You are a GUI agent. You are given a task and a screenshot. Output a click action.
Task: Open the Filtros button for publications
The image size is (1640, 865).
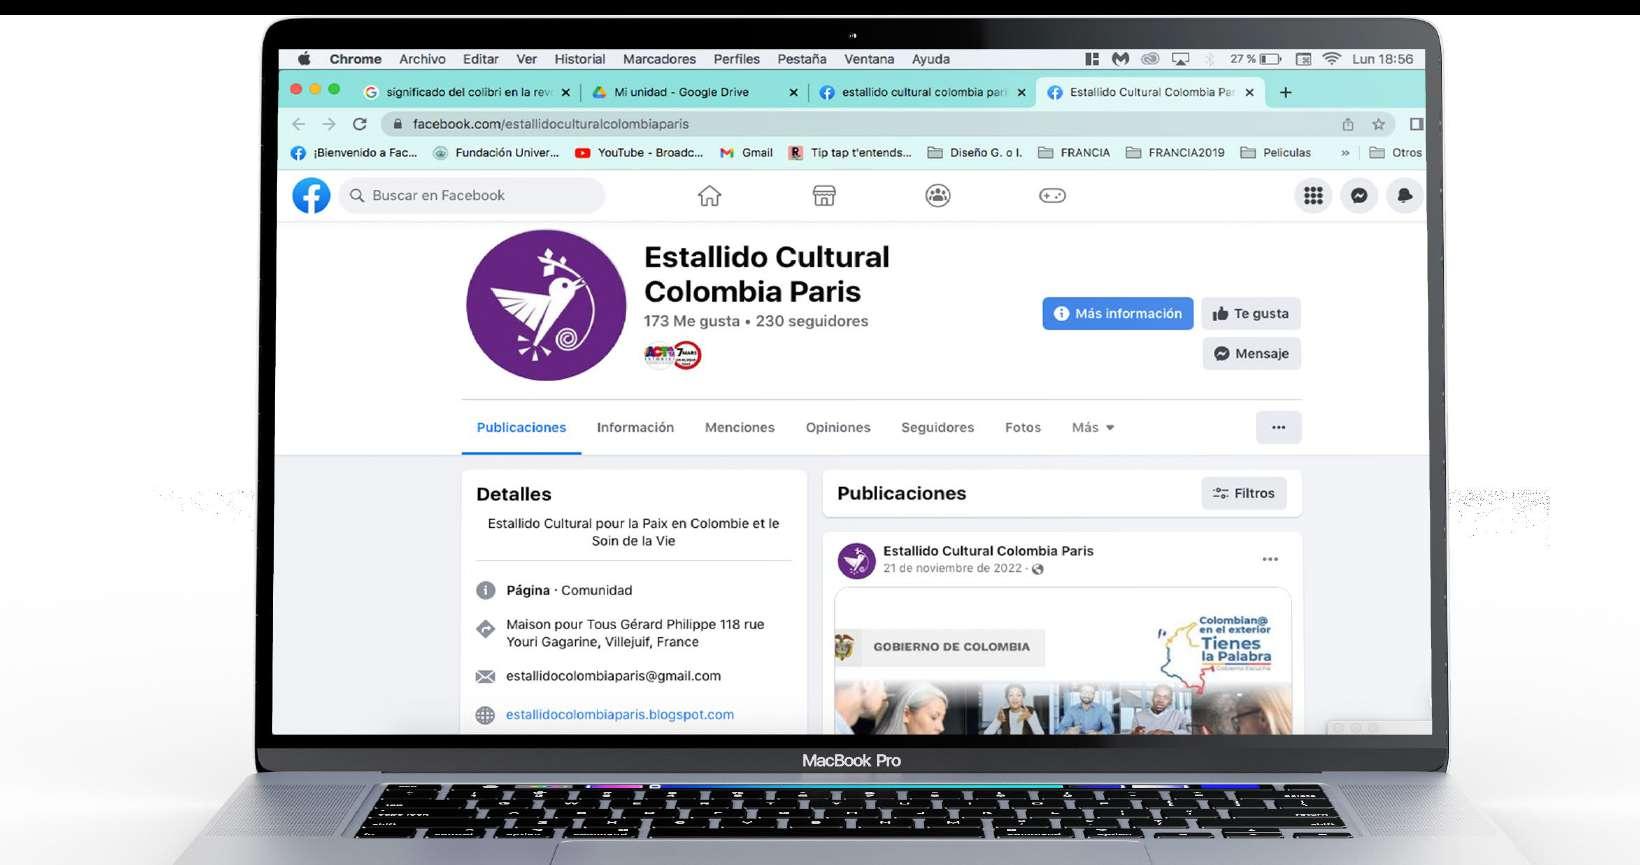pos(1244,493)
